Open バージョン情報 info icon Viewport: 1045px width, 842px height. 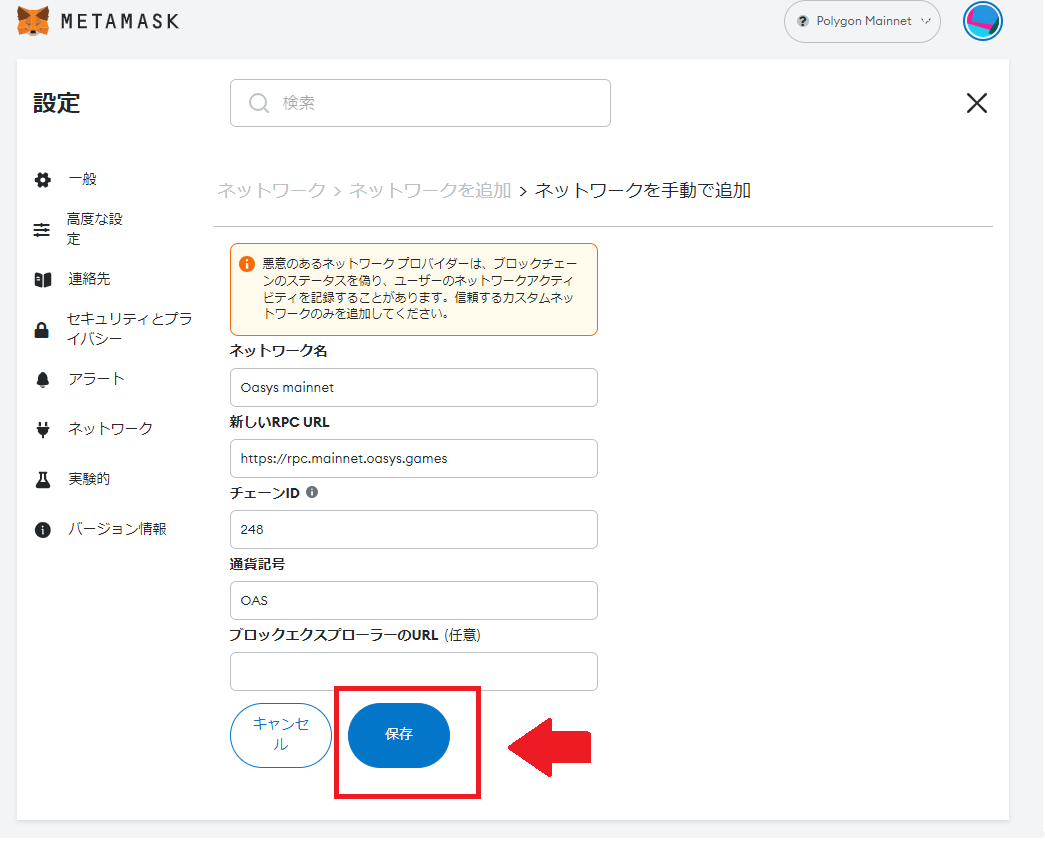point(43,529)
